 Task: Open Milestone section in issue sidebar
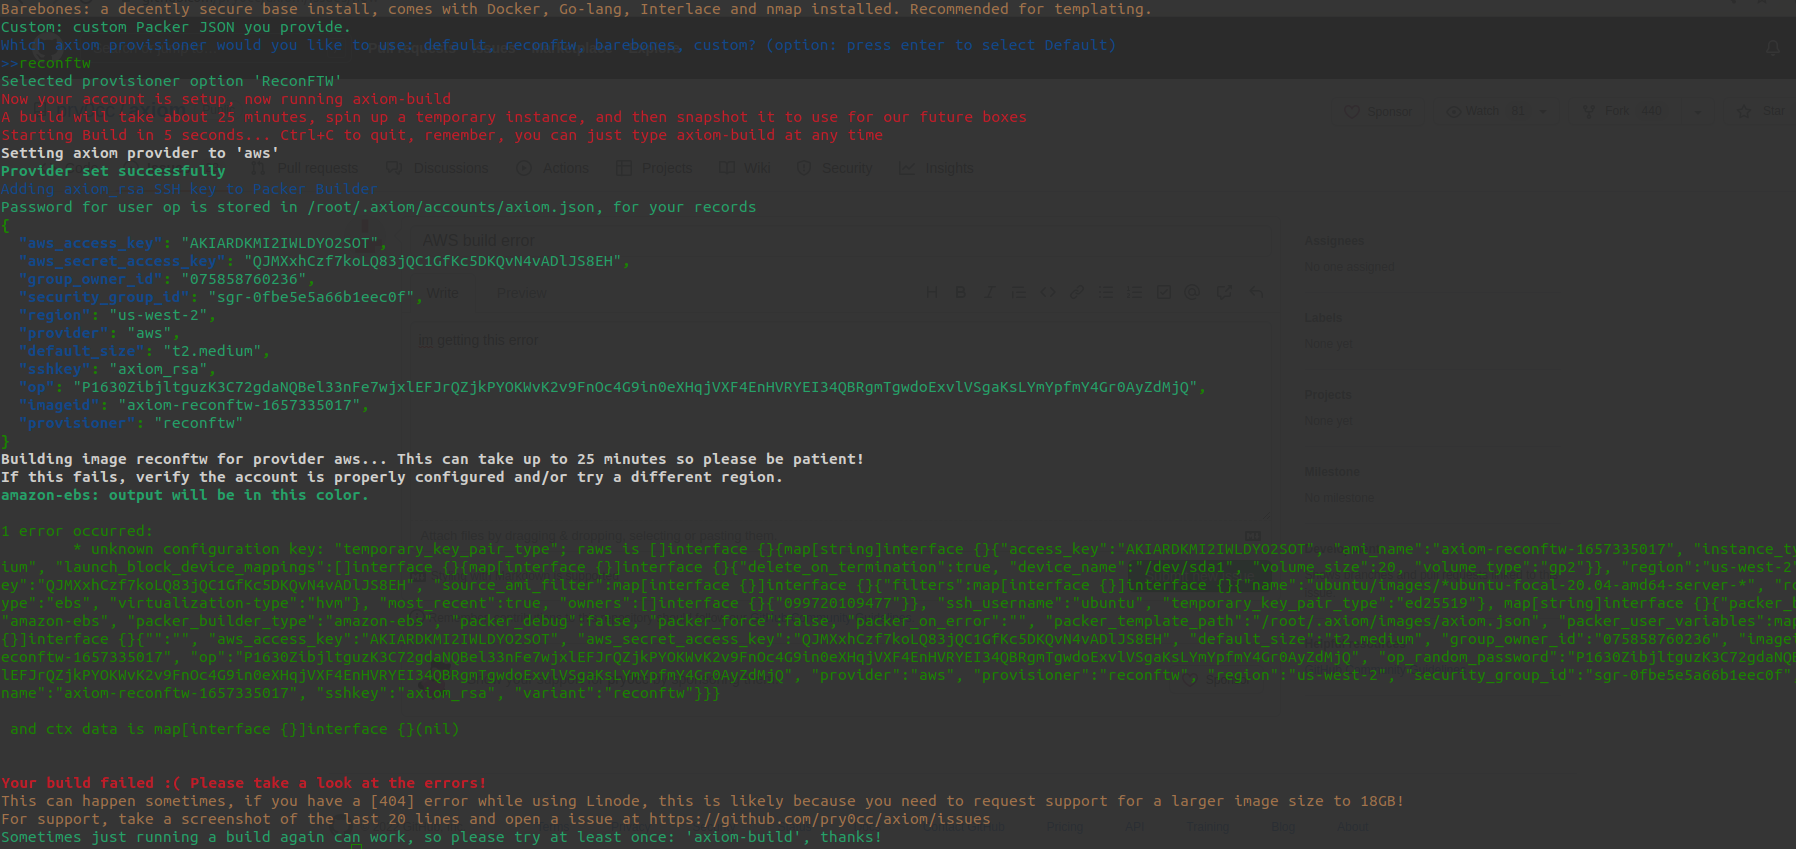[1332, 471]
